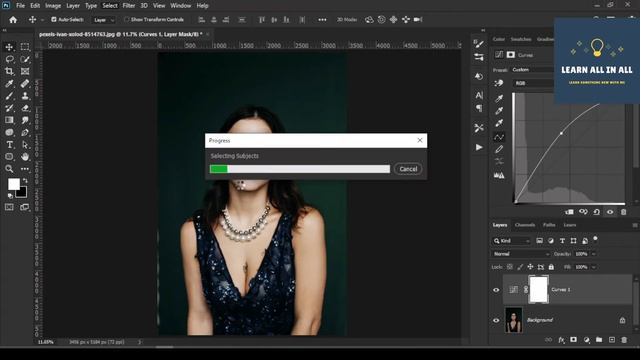Toggle the Auto-Select checkbox
640x360 pixels.
[x=53, y=20]
